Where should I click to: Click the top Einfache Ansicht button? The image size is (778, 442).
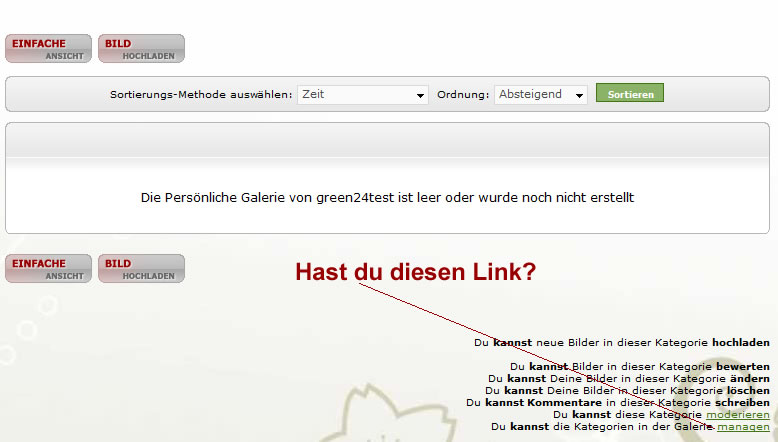click(48, 49)
